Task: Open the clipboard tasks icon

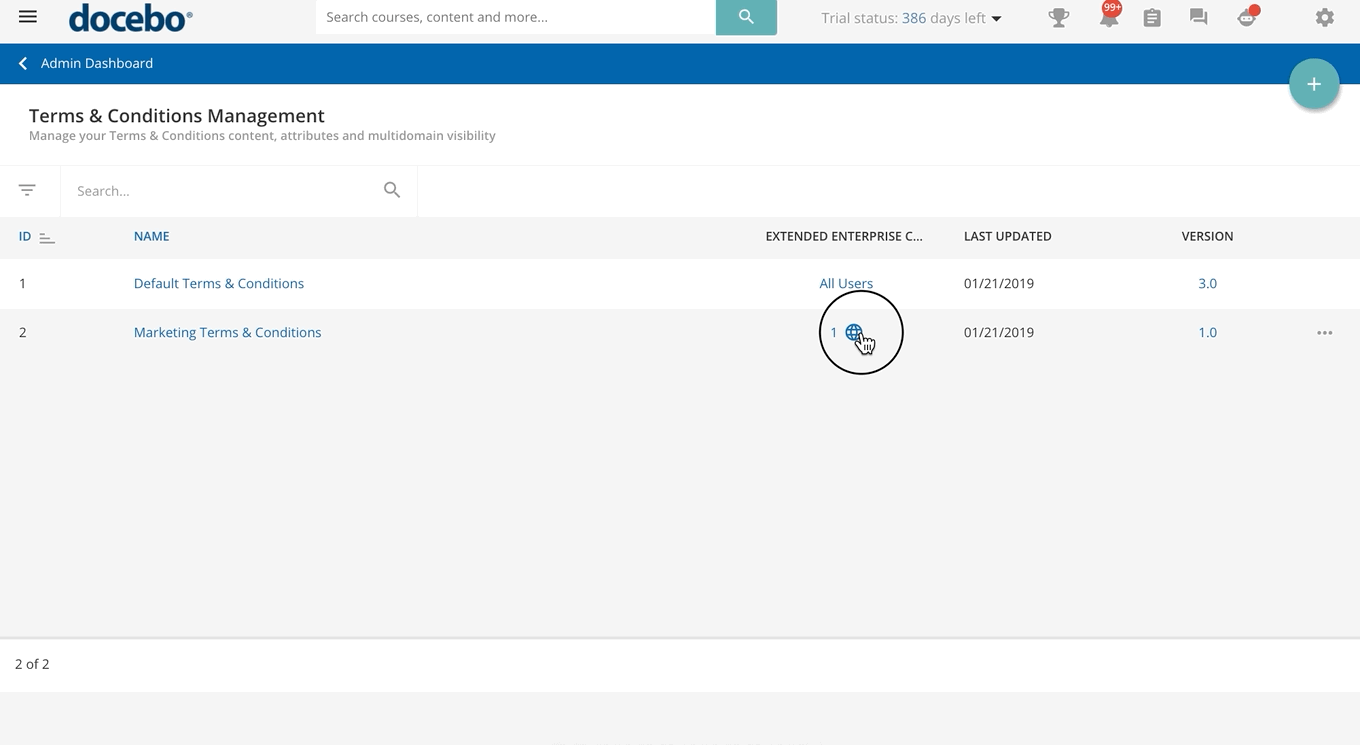Action: coord(1152,18)
